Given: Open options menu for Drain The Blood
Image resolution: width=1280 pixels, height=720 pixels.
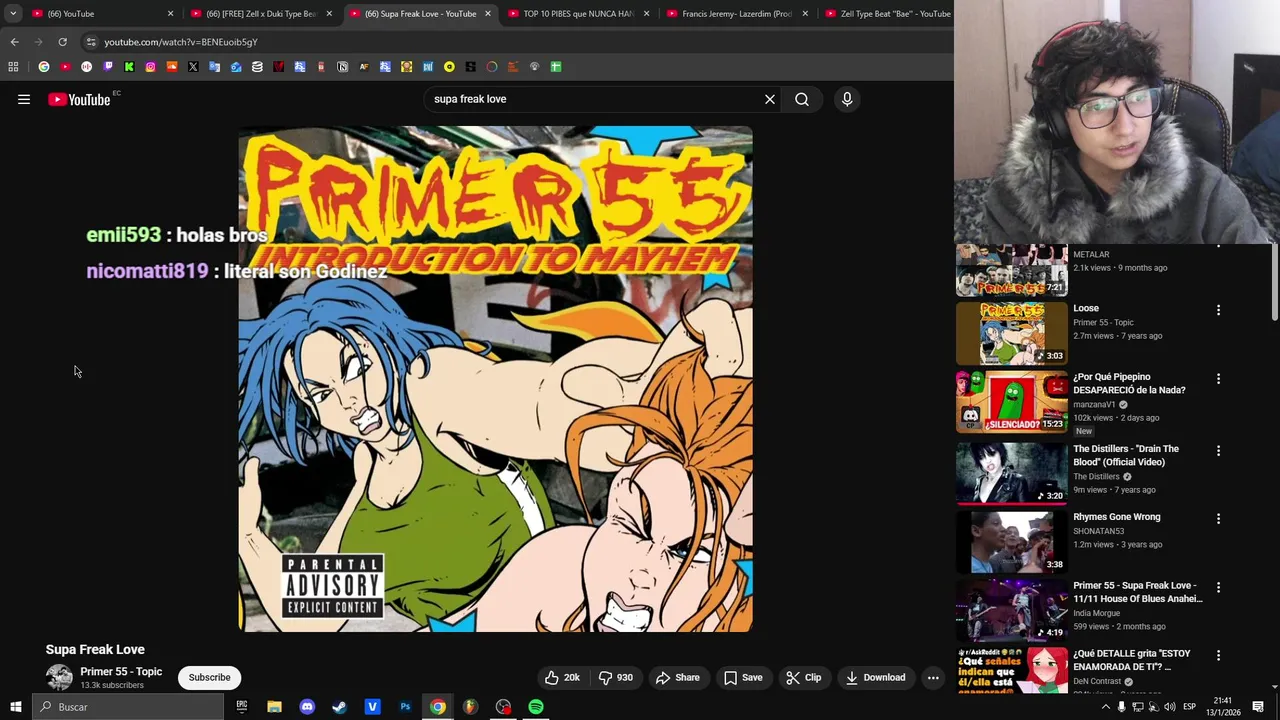Looking at the screenshot, I should point(1218,451).
